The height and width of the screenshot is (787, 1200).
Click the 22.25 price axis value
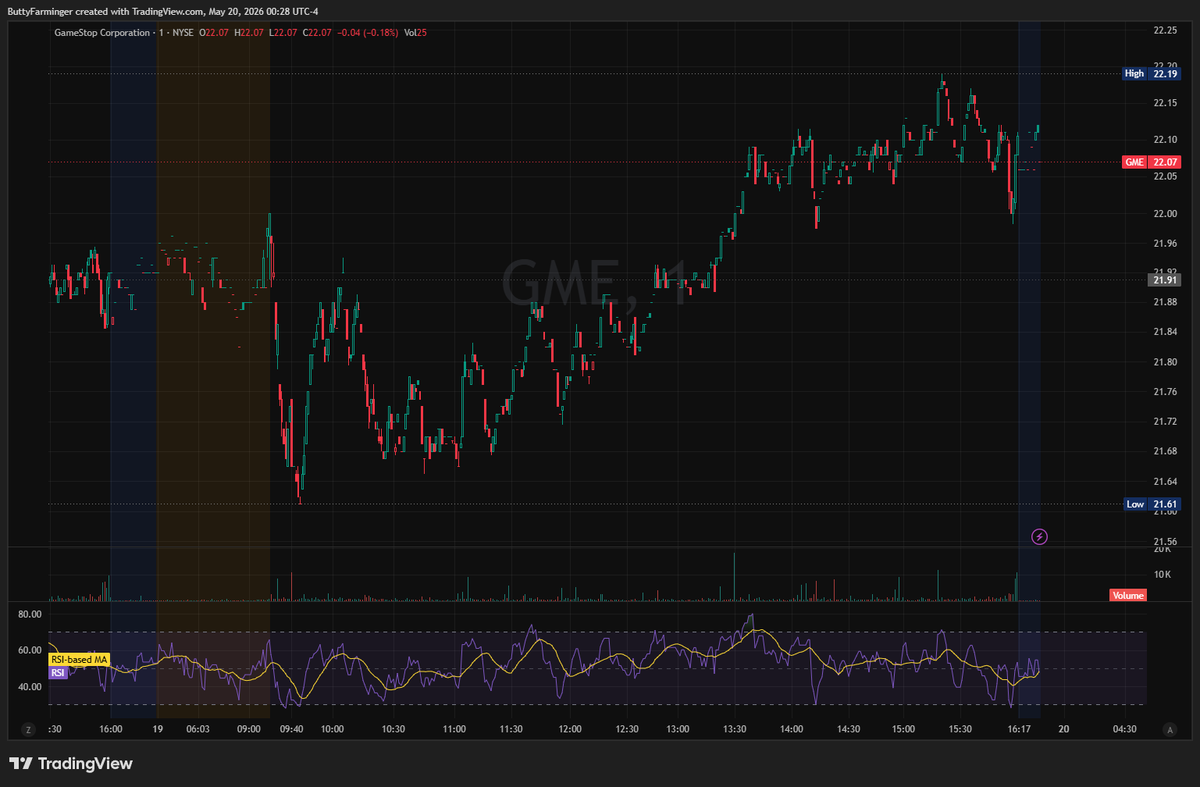point(1164,31)
